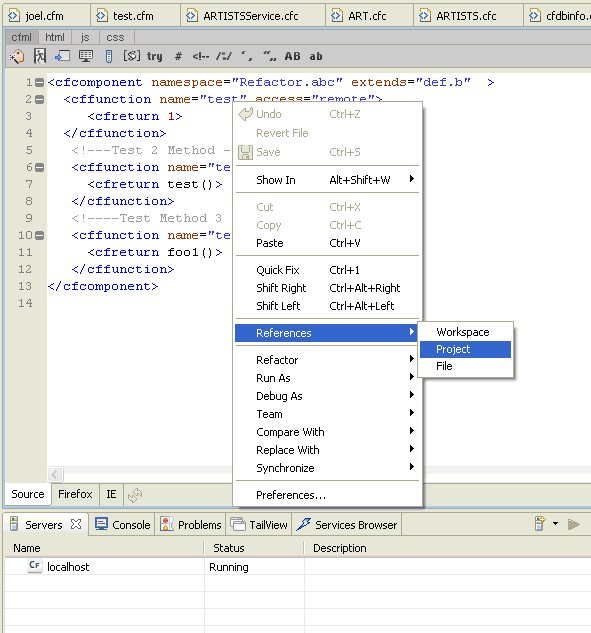Open the Services Browser tab
Viewport: 591px width, 633px height.
[x=347, y=524]
